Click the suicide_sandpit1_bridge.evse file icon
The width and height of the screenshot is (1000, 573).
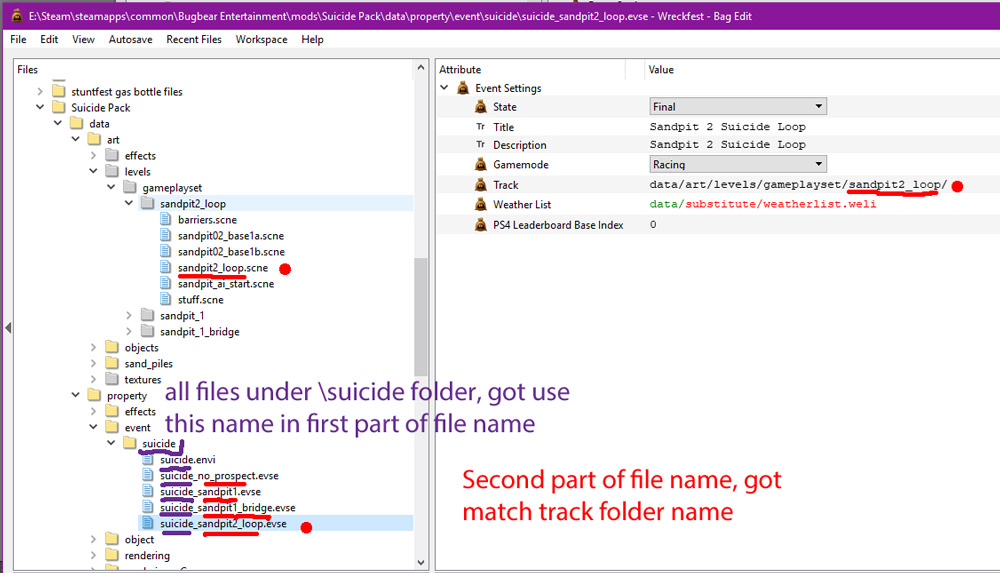[148, 507]
